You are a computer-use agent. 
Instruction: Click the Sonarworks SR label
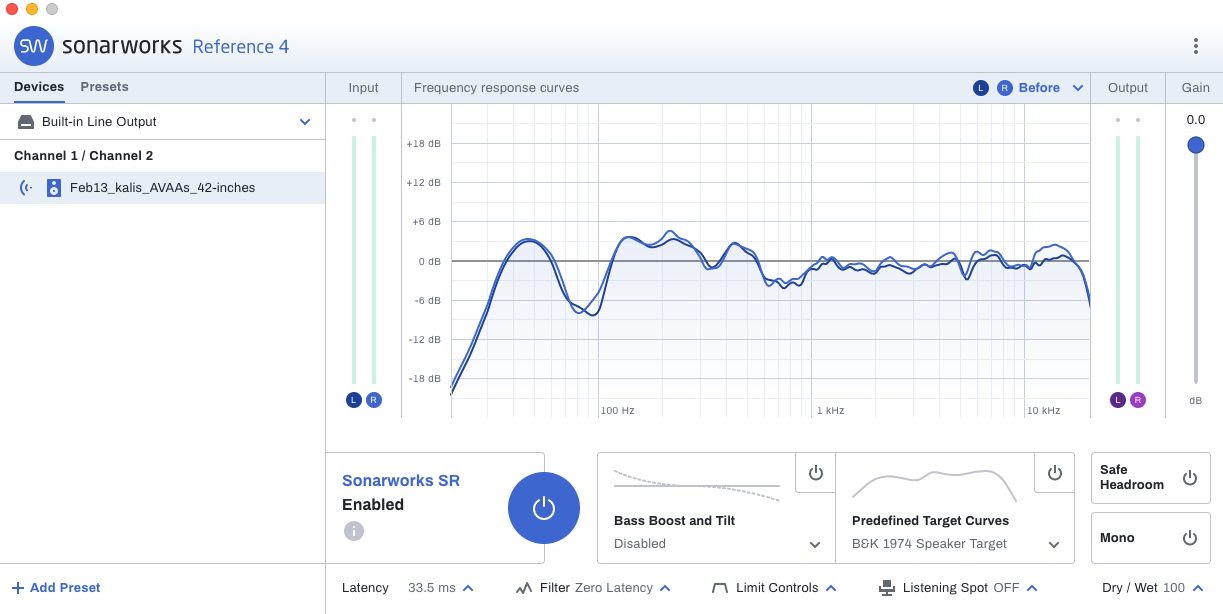401,481
